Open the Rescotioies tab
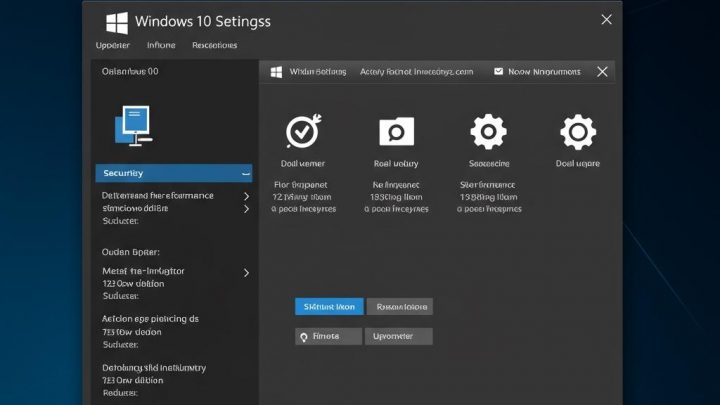 pos(214,45)
